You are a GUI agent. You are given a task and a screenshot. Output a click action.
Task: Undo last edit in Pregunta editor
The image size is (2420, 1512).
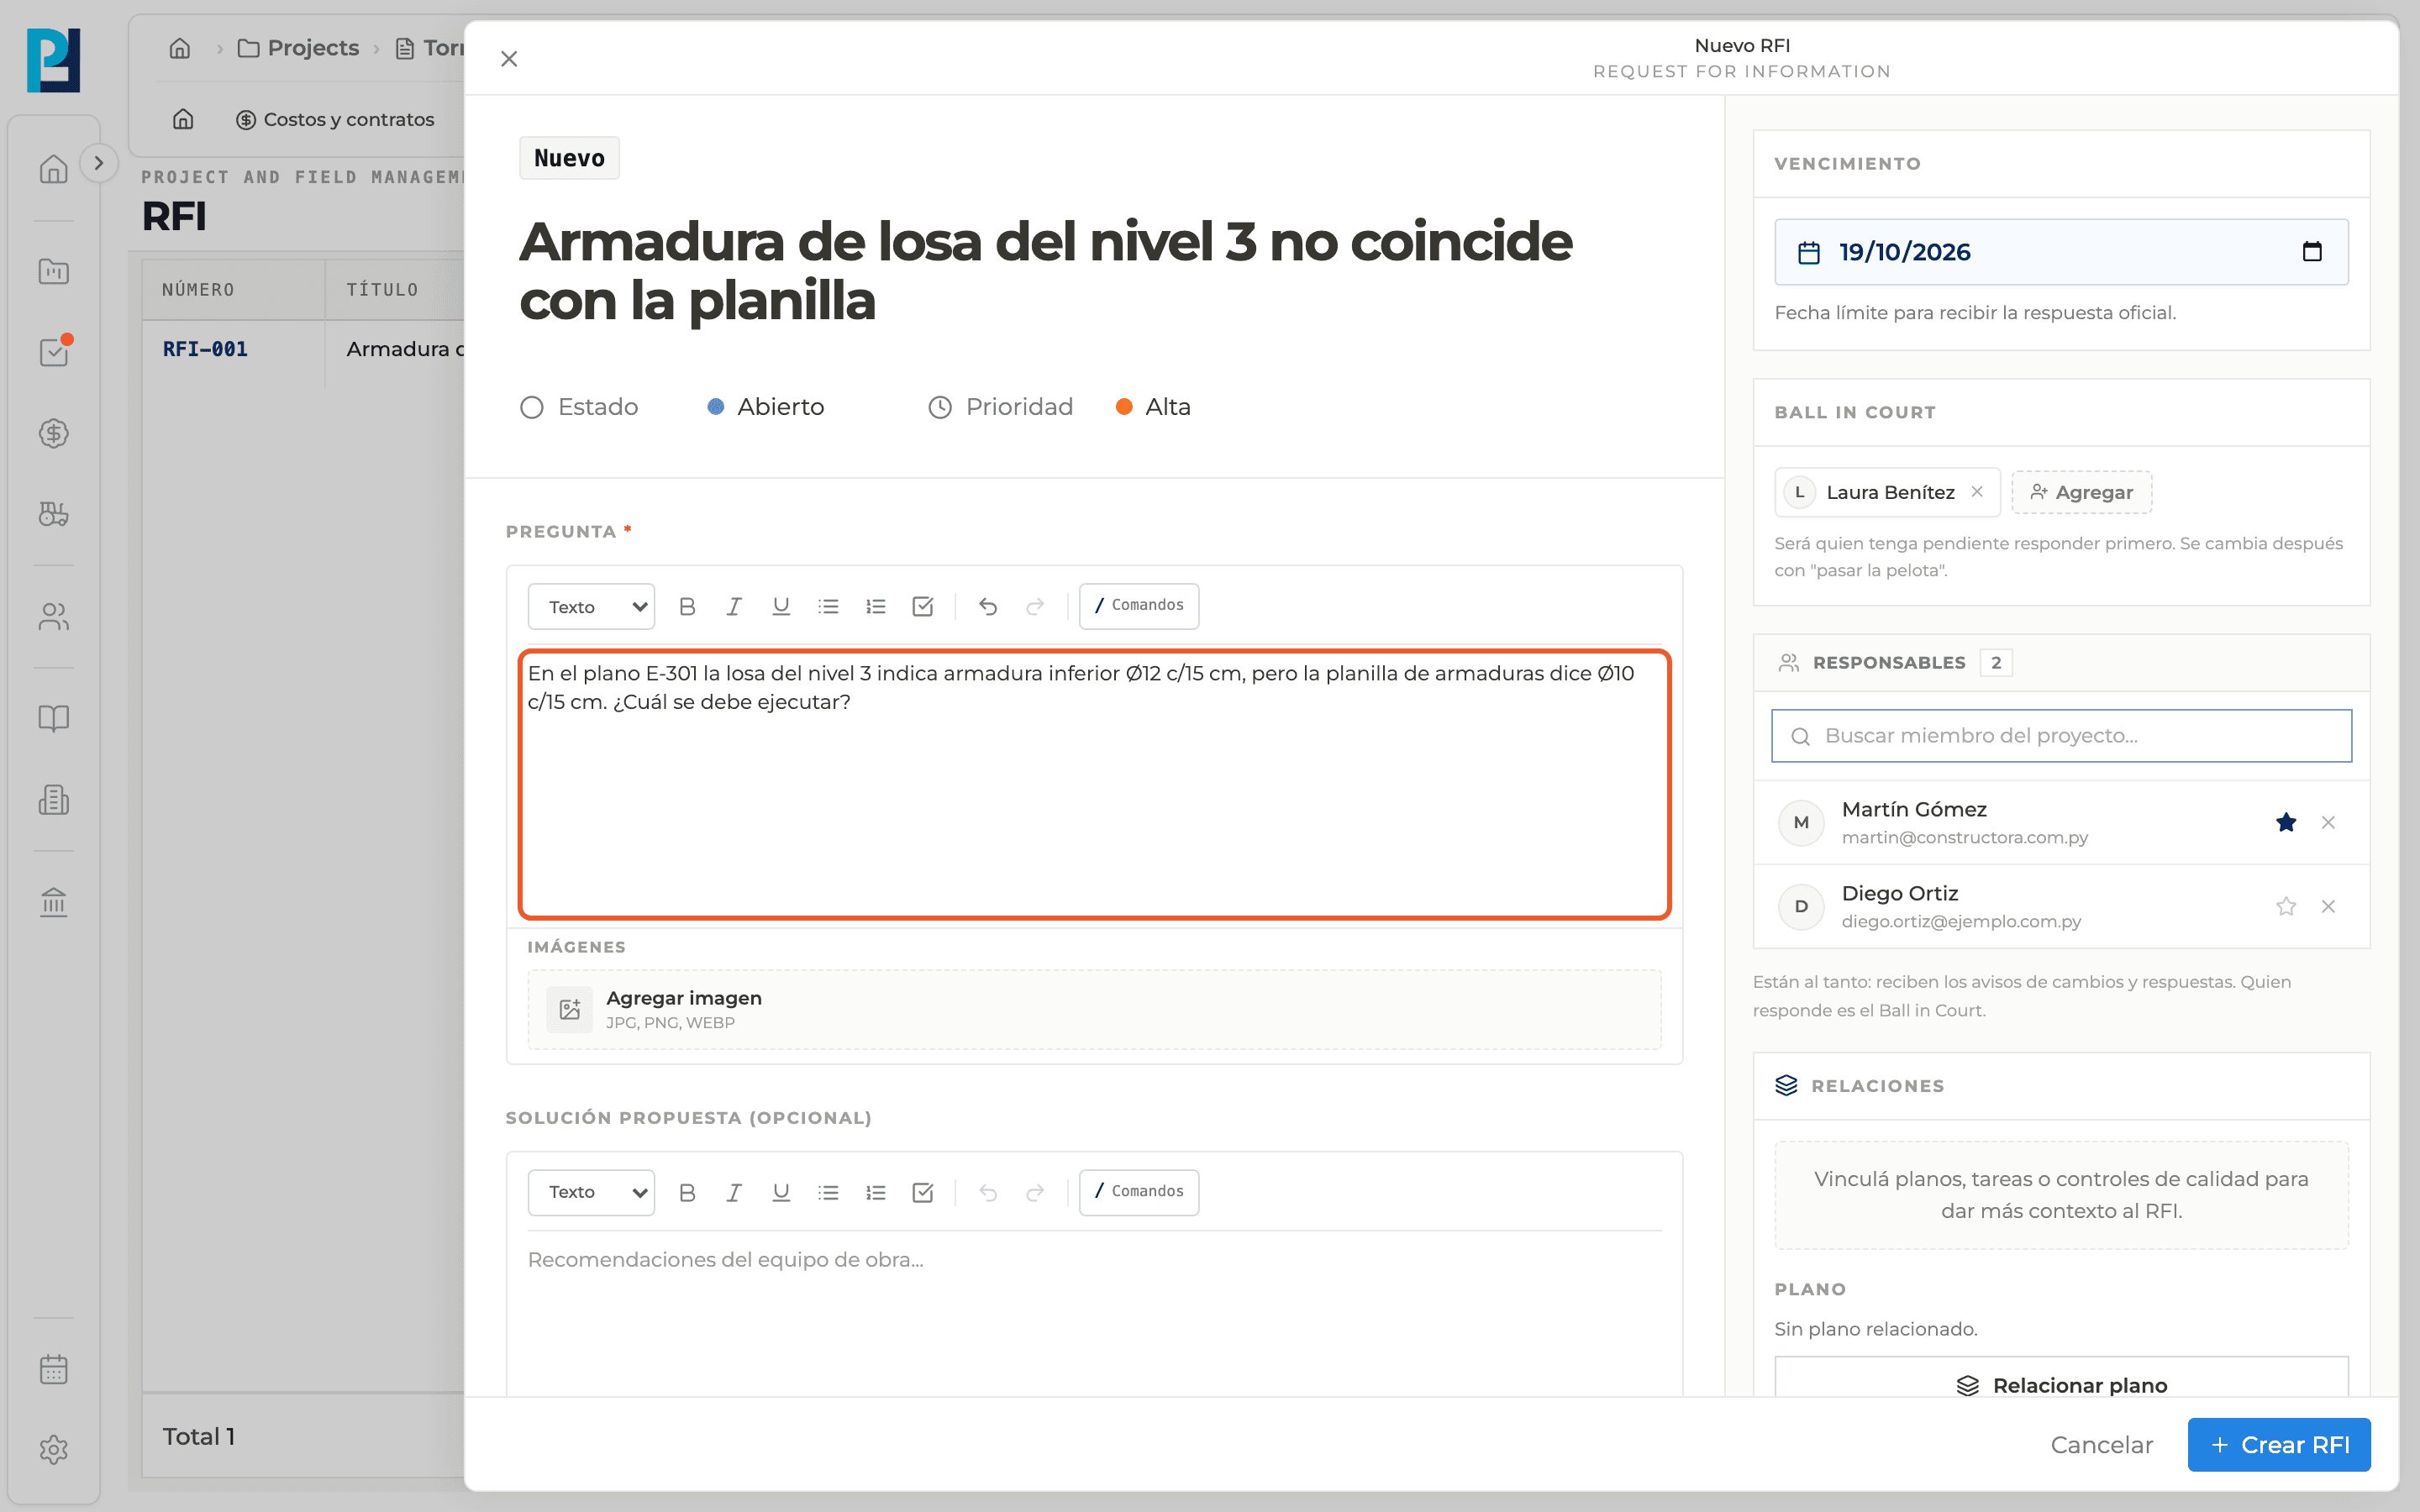[988, 606]
